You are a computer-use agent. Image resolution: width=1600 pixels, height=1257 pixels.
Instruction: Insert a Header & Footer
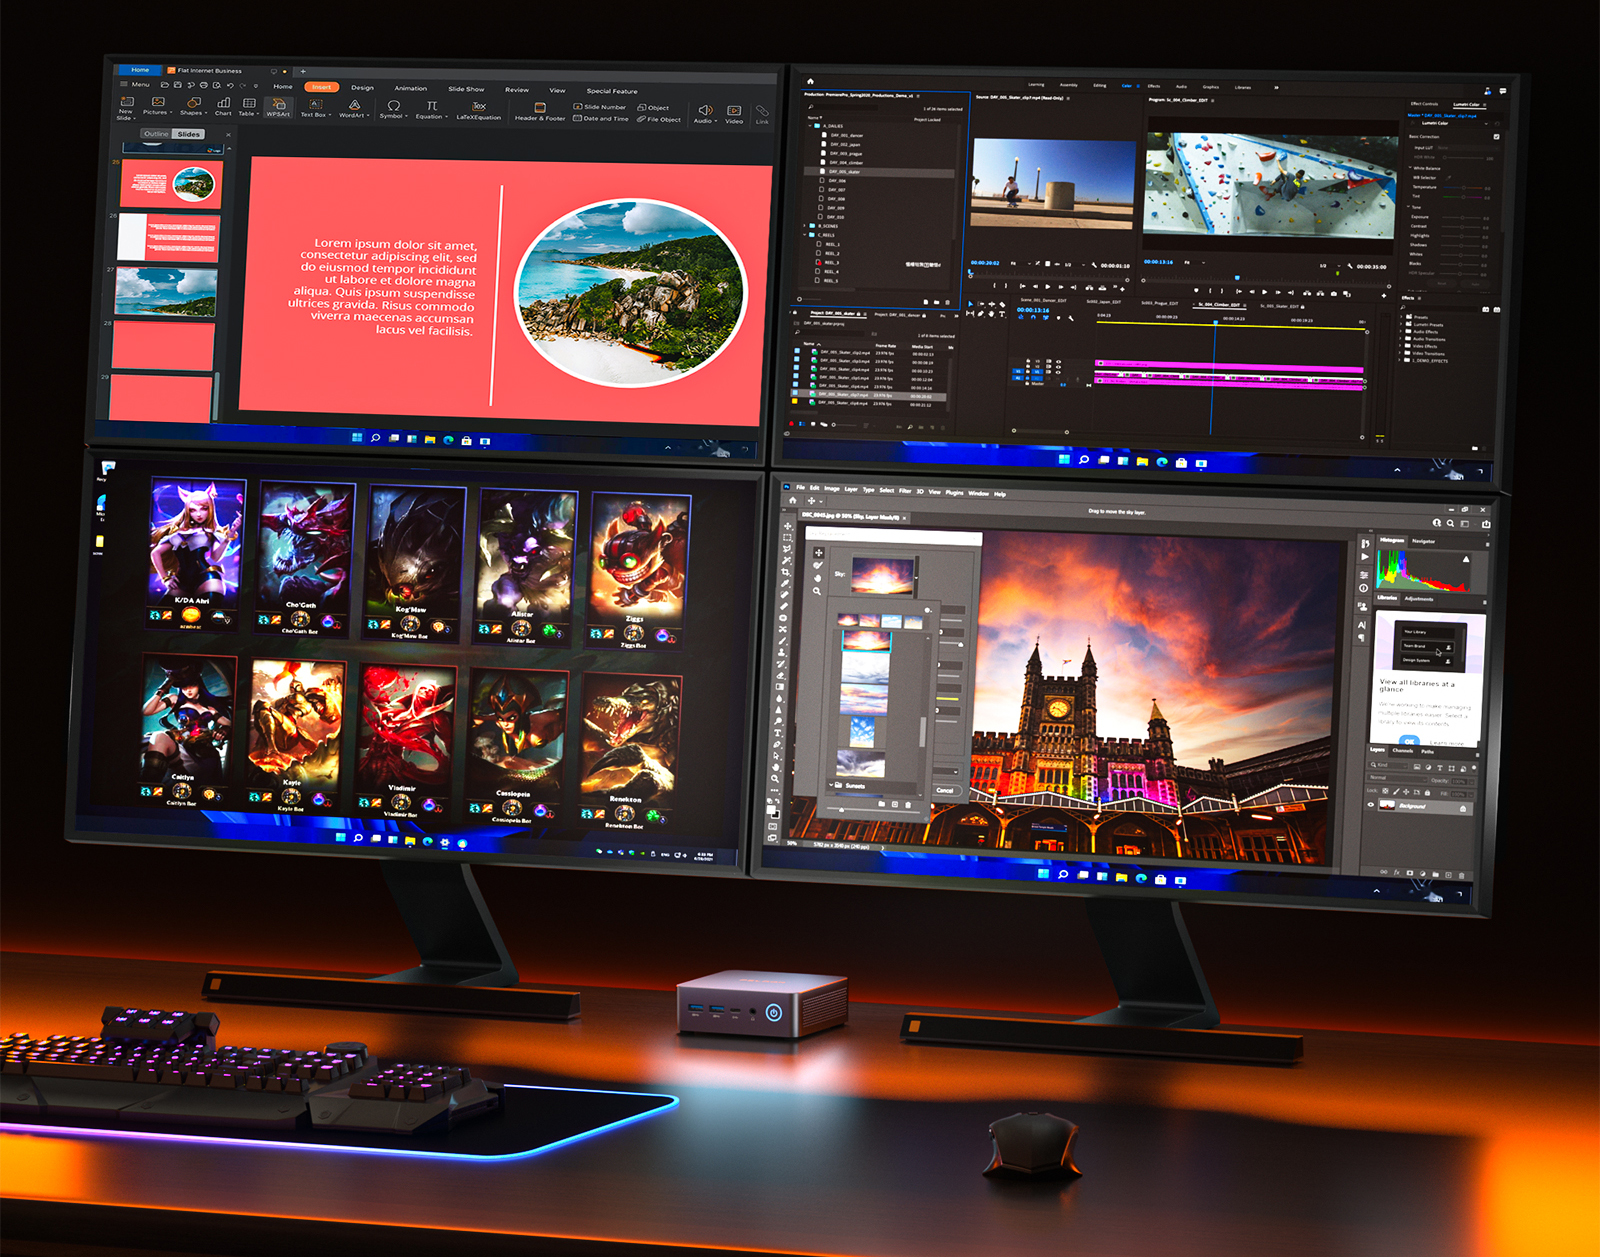pos(540,111)
